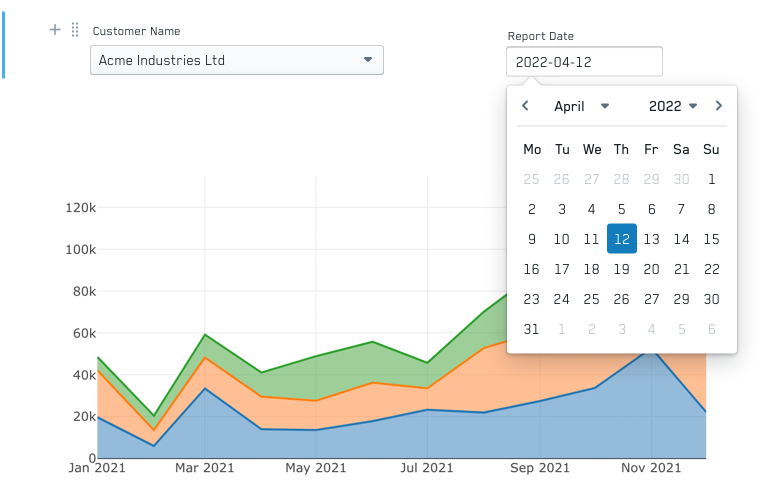Choose April 5 in the date picker
768x500 pixels.
[621, 209]
